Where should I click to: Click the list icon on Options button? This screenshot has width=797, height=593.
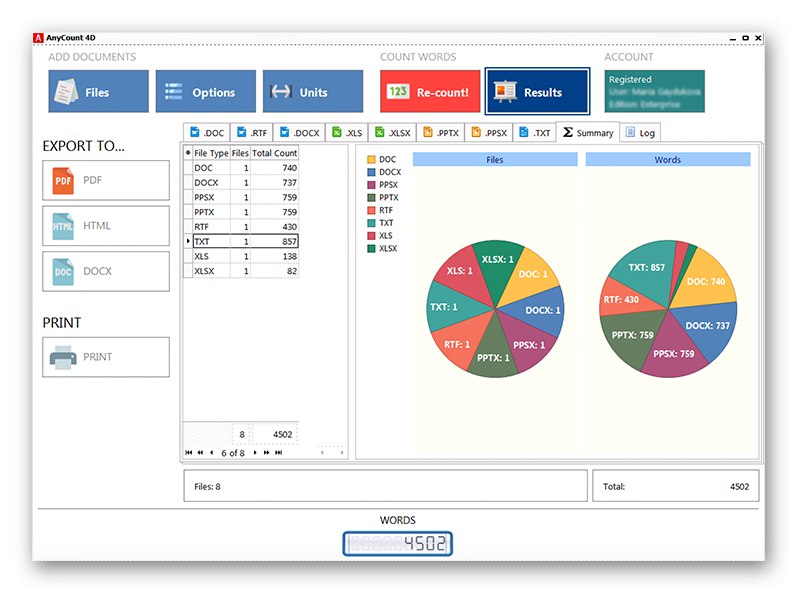pyautogui.click(x=174, y=92)
